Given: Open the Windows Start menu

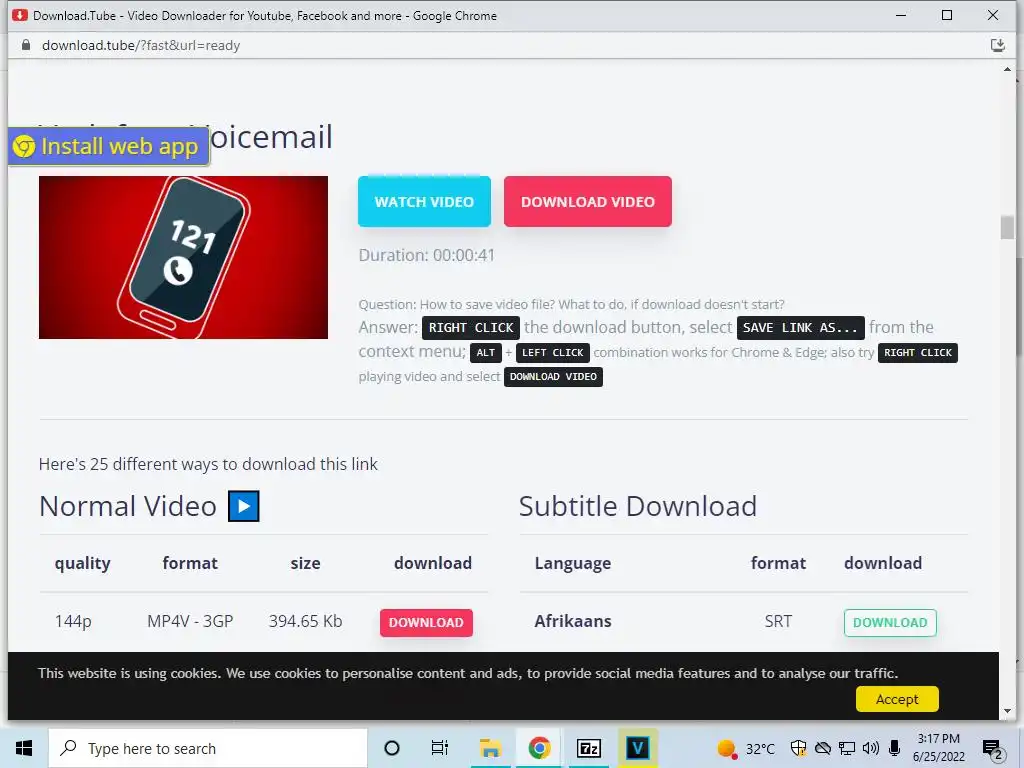Looking at the screenshot, I should click(24, 748).
